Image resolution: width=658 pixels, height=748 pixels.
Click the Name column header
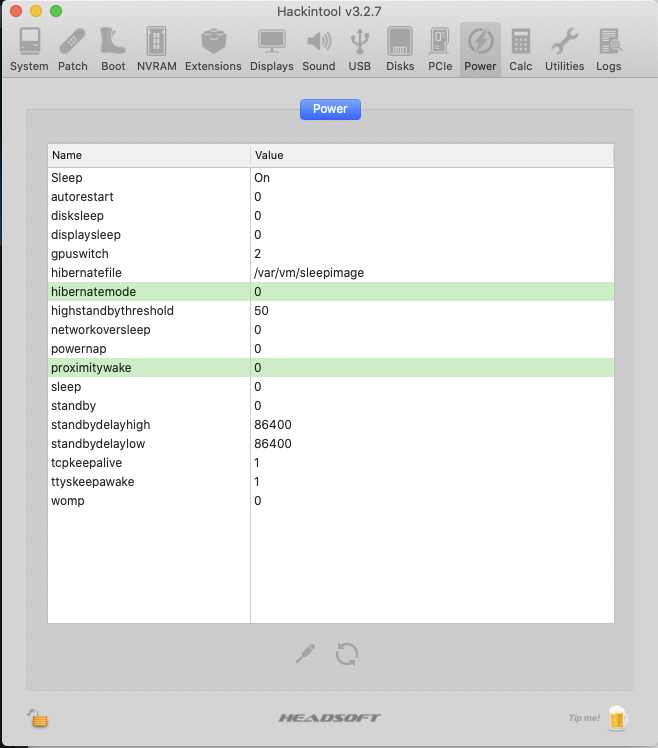(x=149, y=156)
